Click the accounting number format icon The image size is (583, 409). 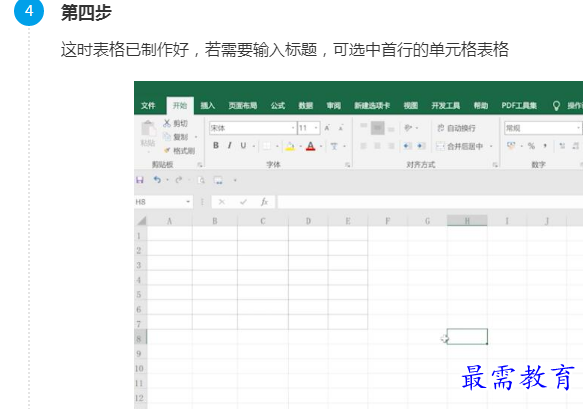(x=512, y=146)
